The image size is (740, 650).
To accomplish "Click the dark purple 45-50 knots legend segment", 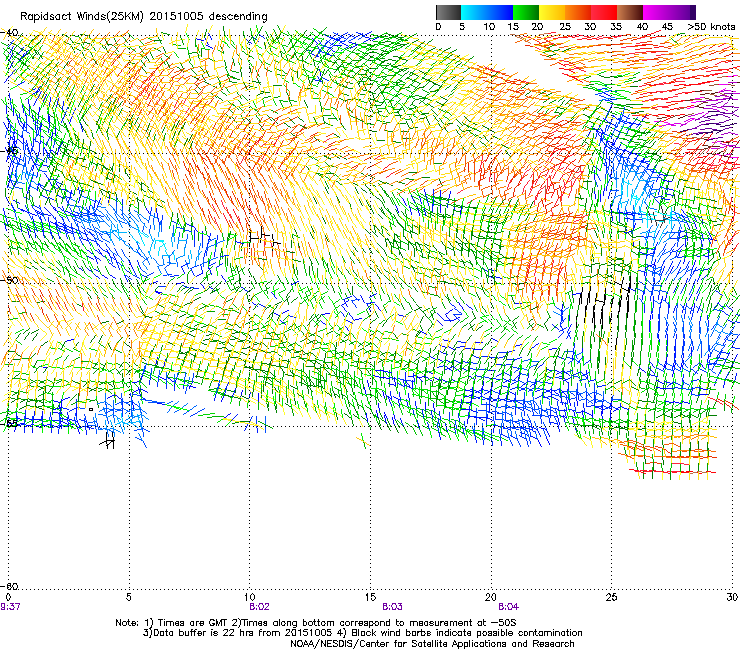I will pos(682,12).
